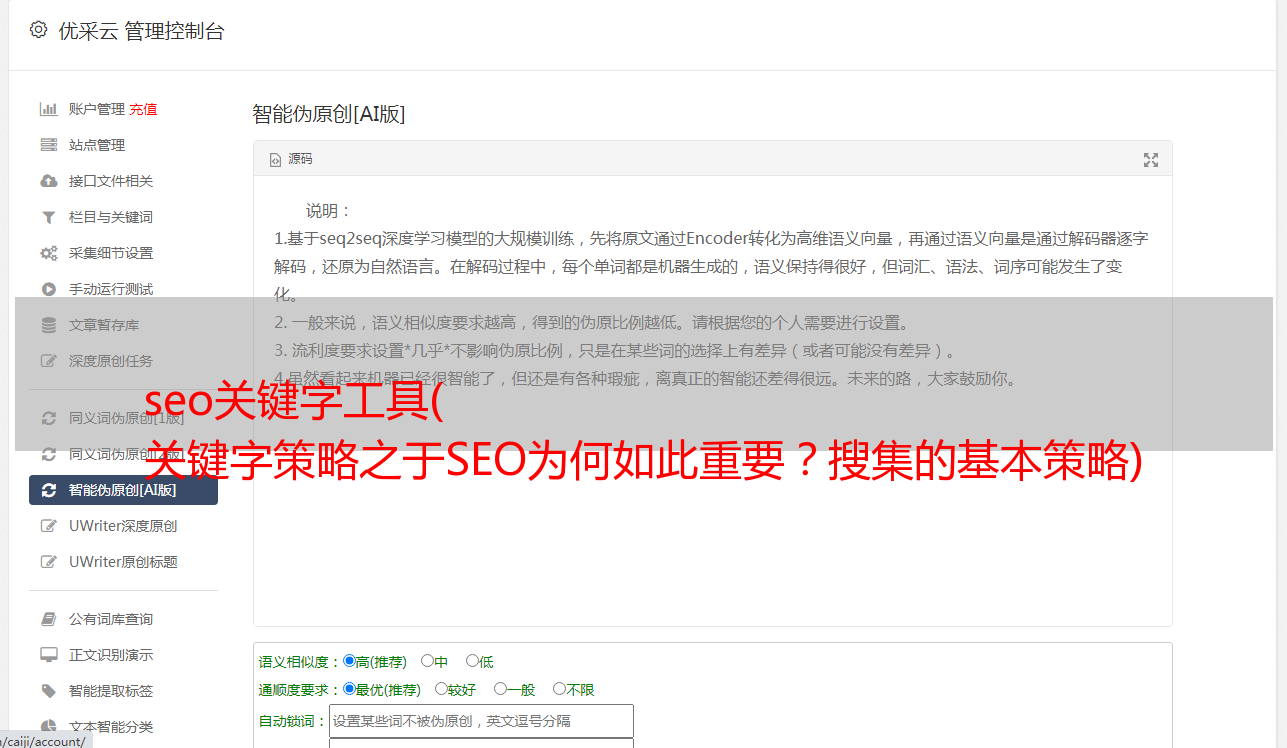
Task: Select 较好 for 通顺度要求
Action: click(x=441, y=689)
